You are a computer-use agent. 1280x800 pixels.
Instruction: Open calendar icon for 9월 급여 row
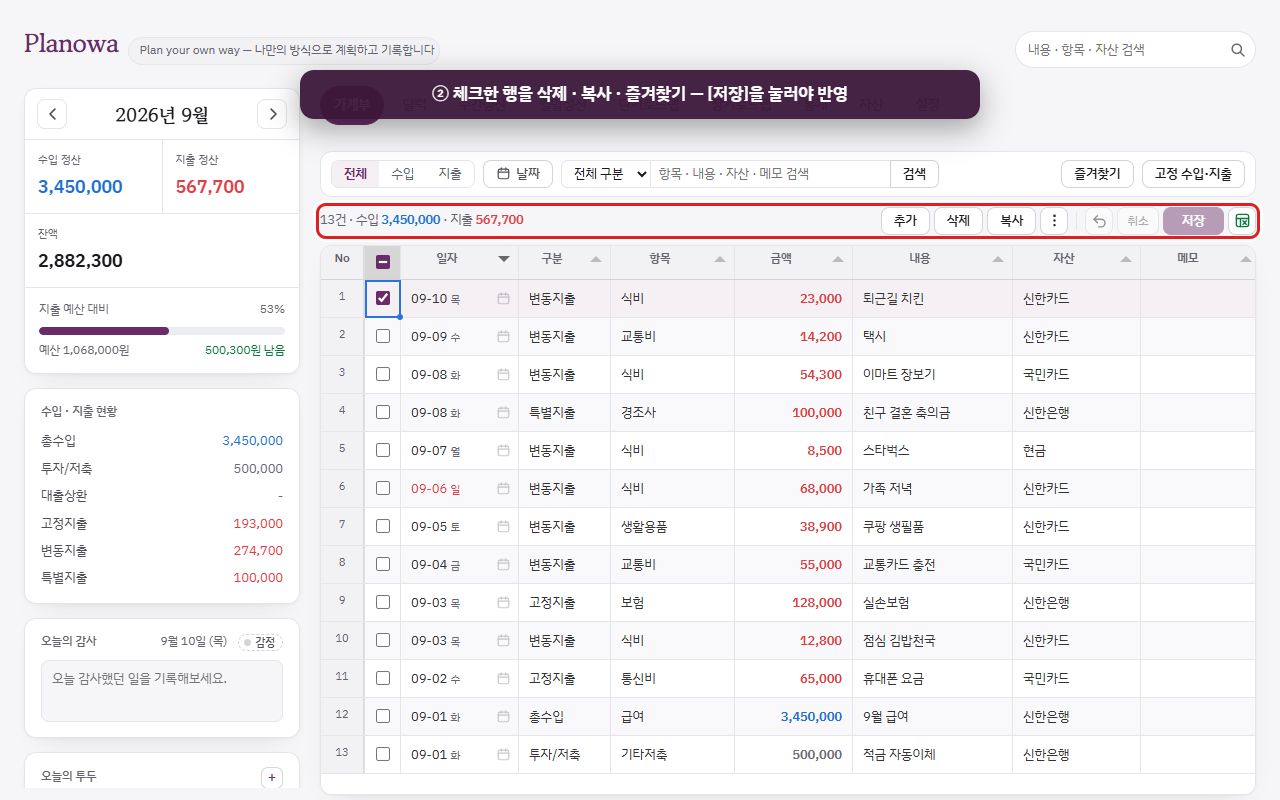pyautogui.click(x=503, y=716)
